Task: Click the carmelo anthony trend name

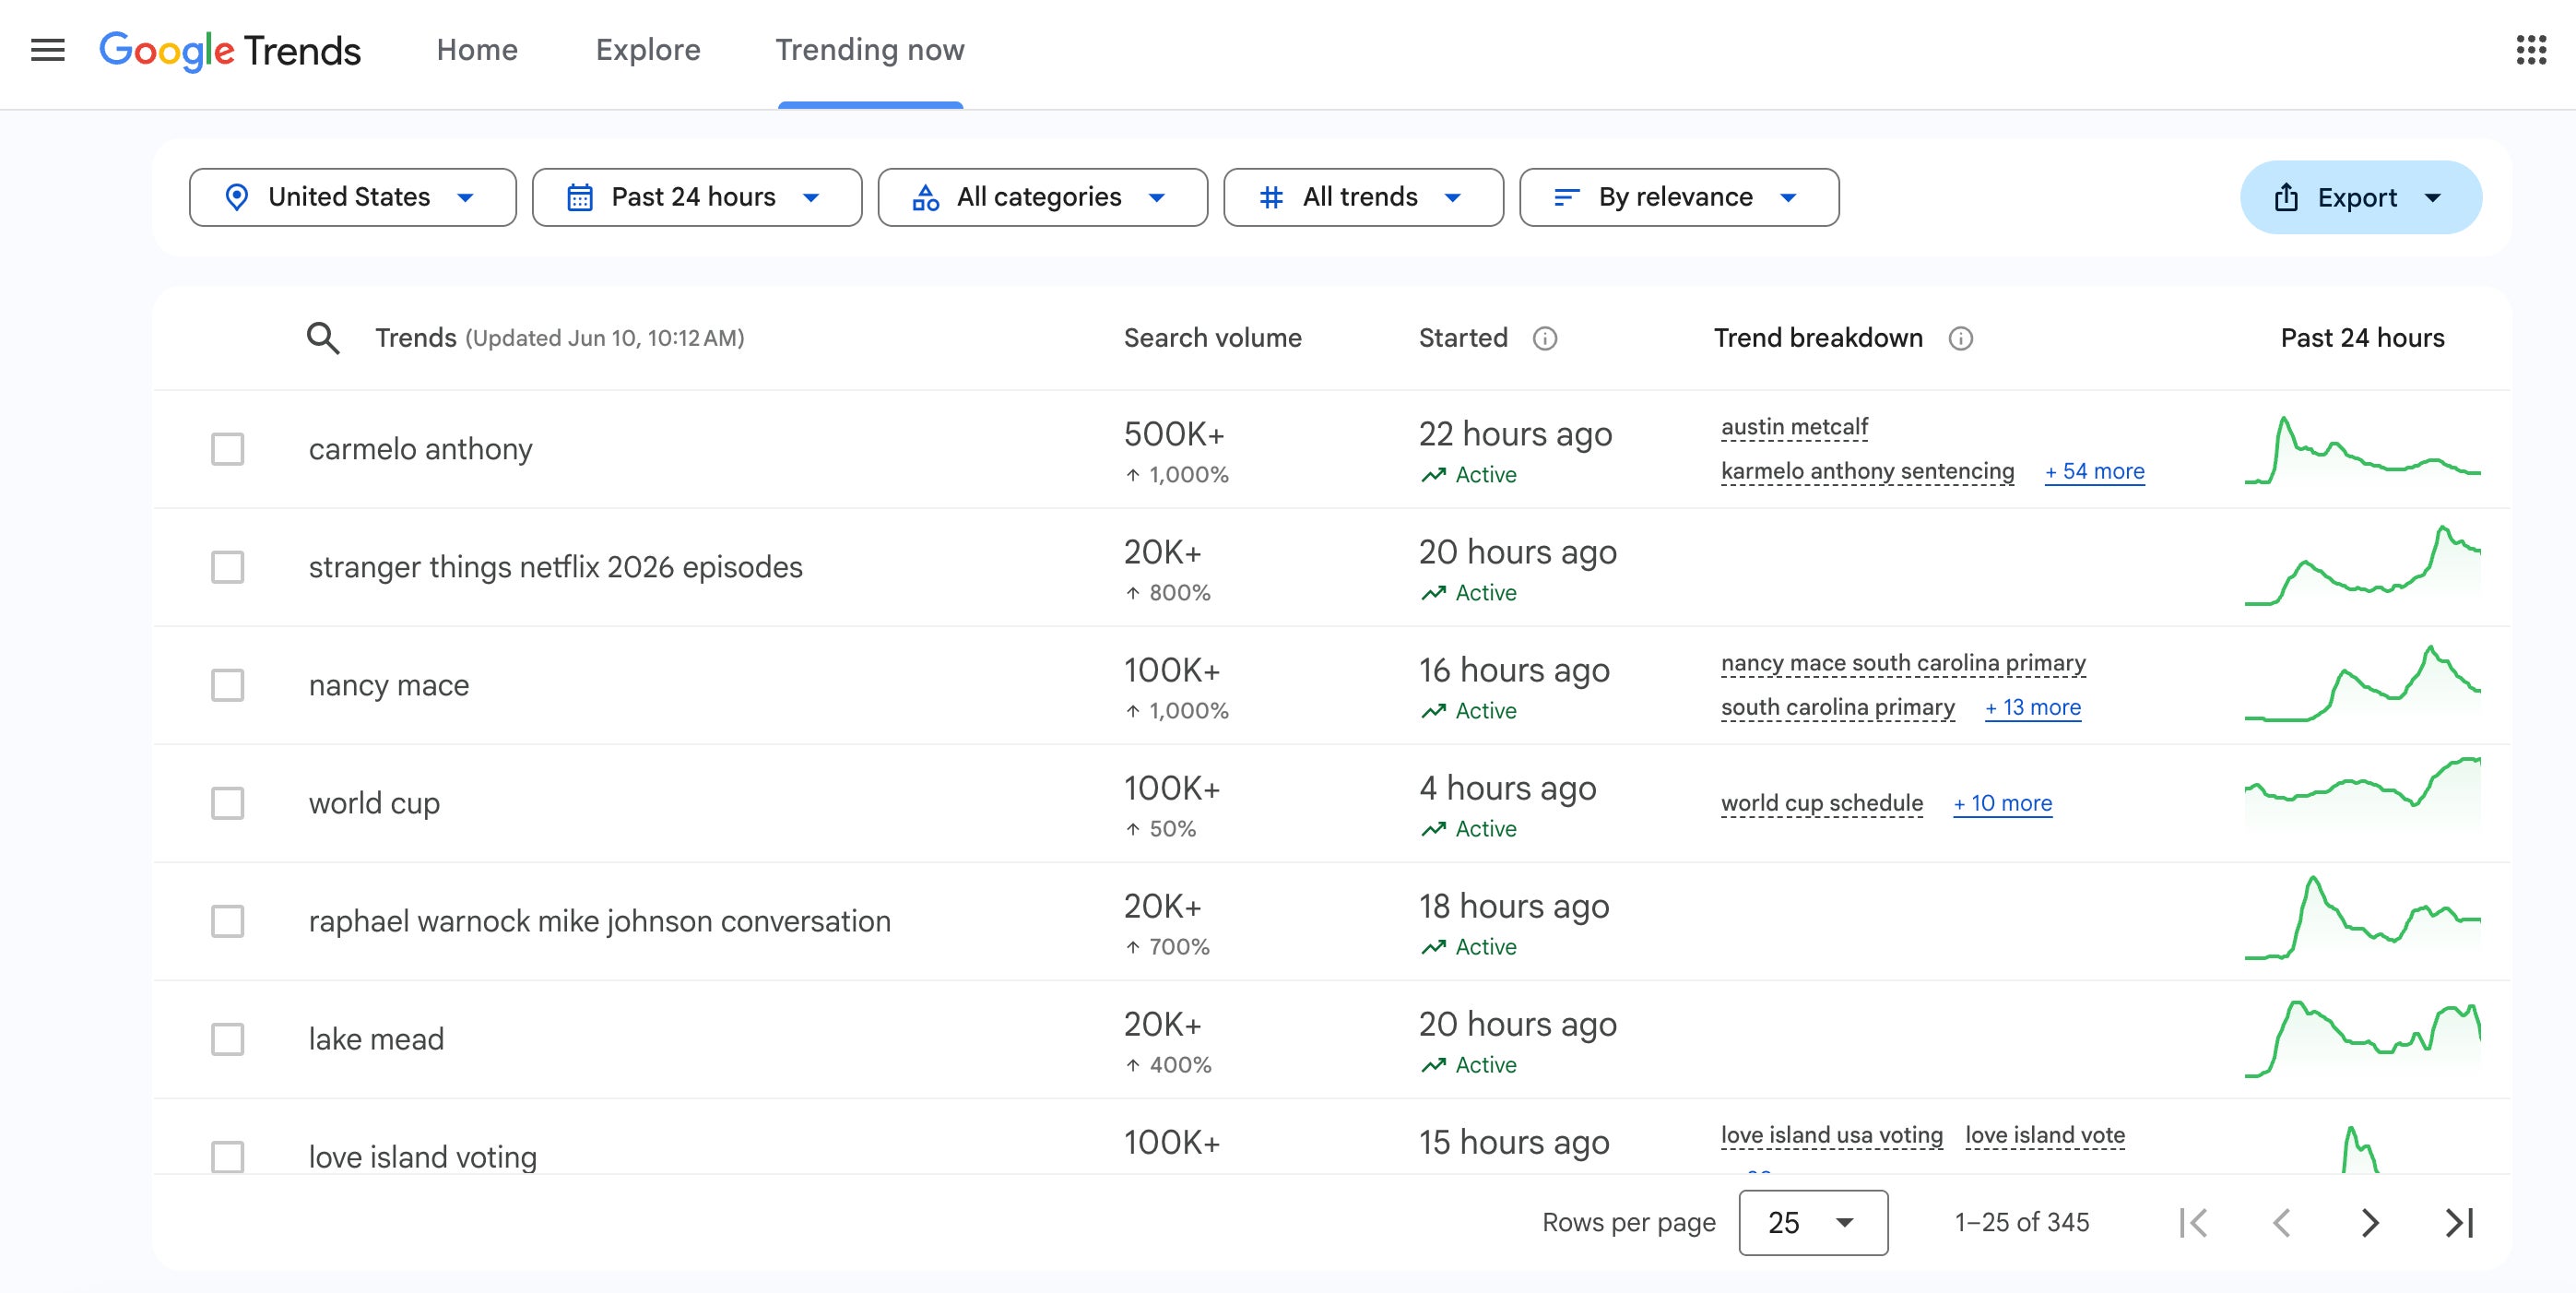Action: point(420,449)
